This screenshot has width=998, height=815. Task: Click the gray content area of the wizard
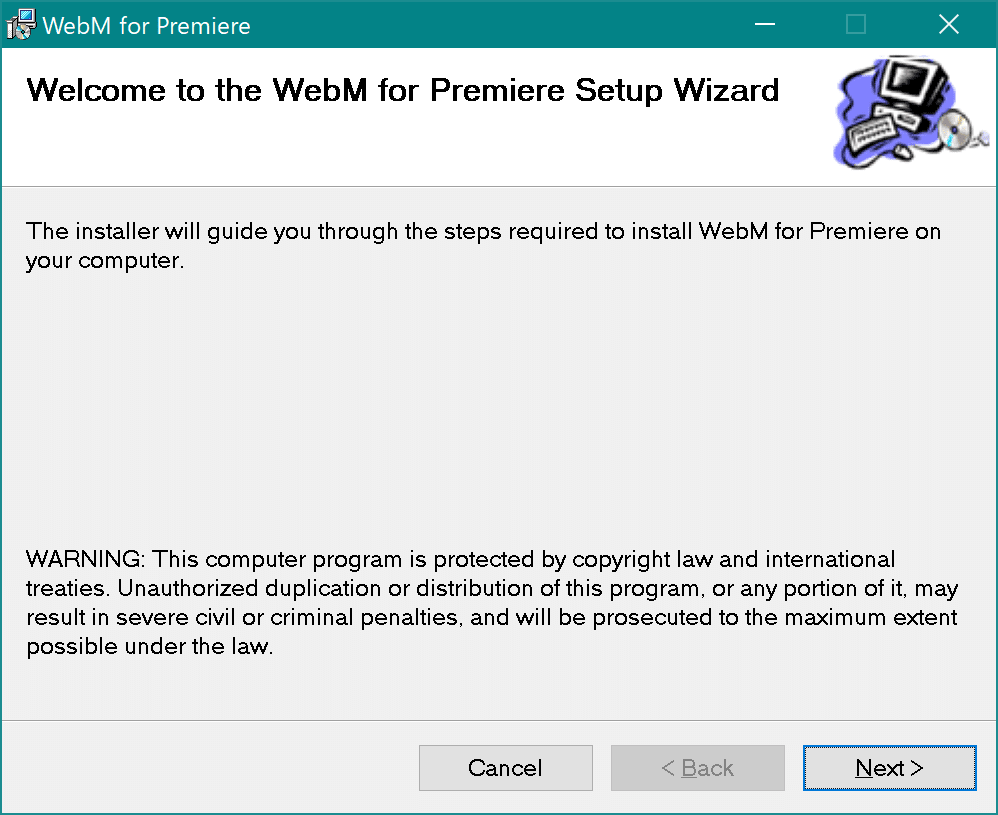pyautogui.click(x=500, y=420)
